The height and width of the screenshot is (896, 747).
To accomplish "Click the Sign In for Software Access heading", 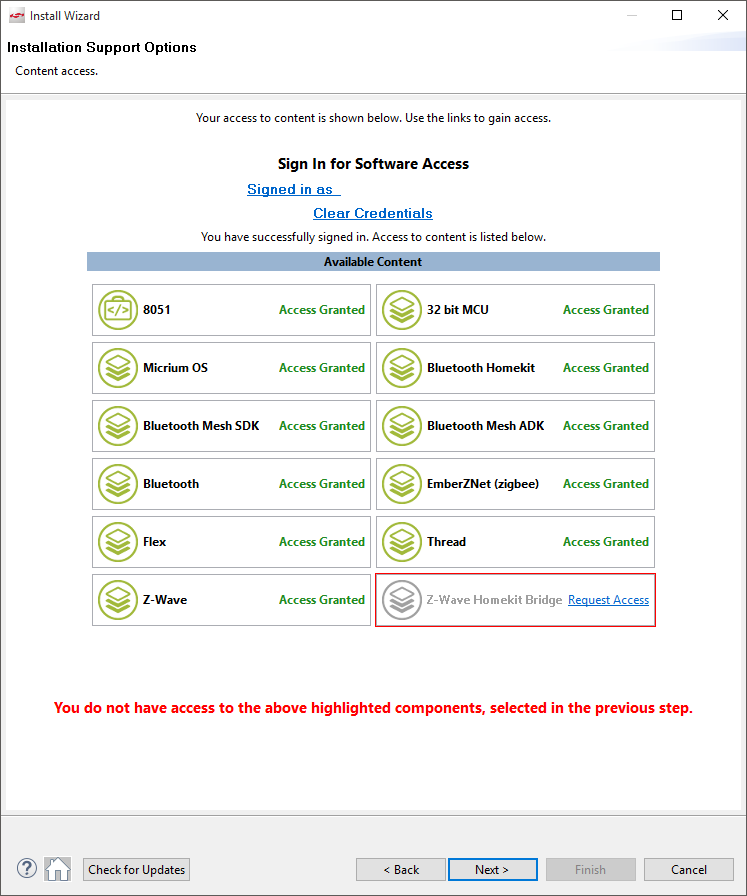I will click(x=373, y=164).
